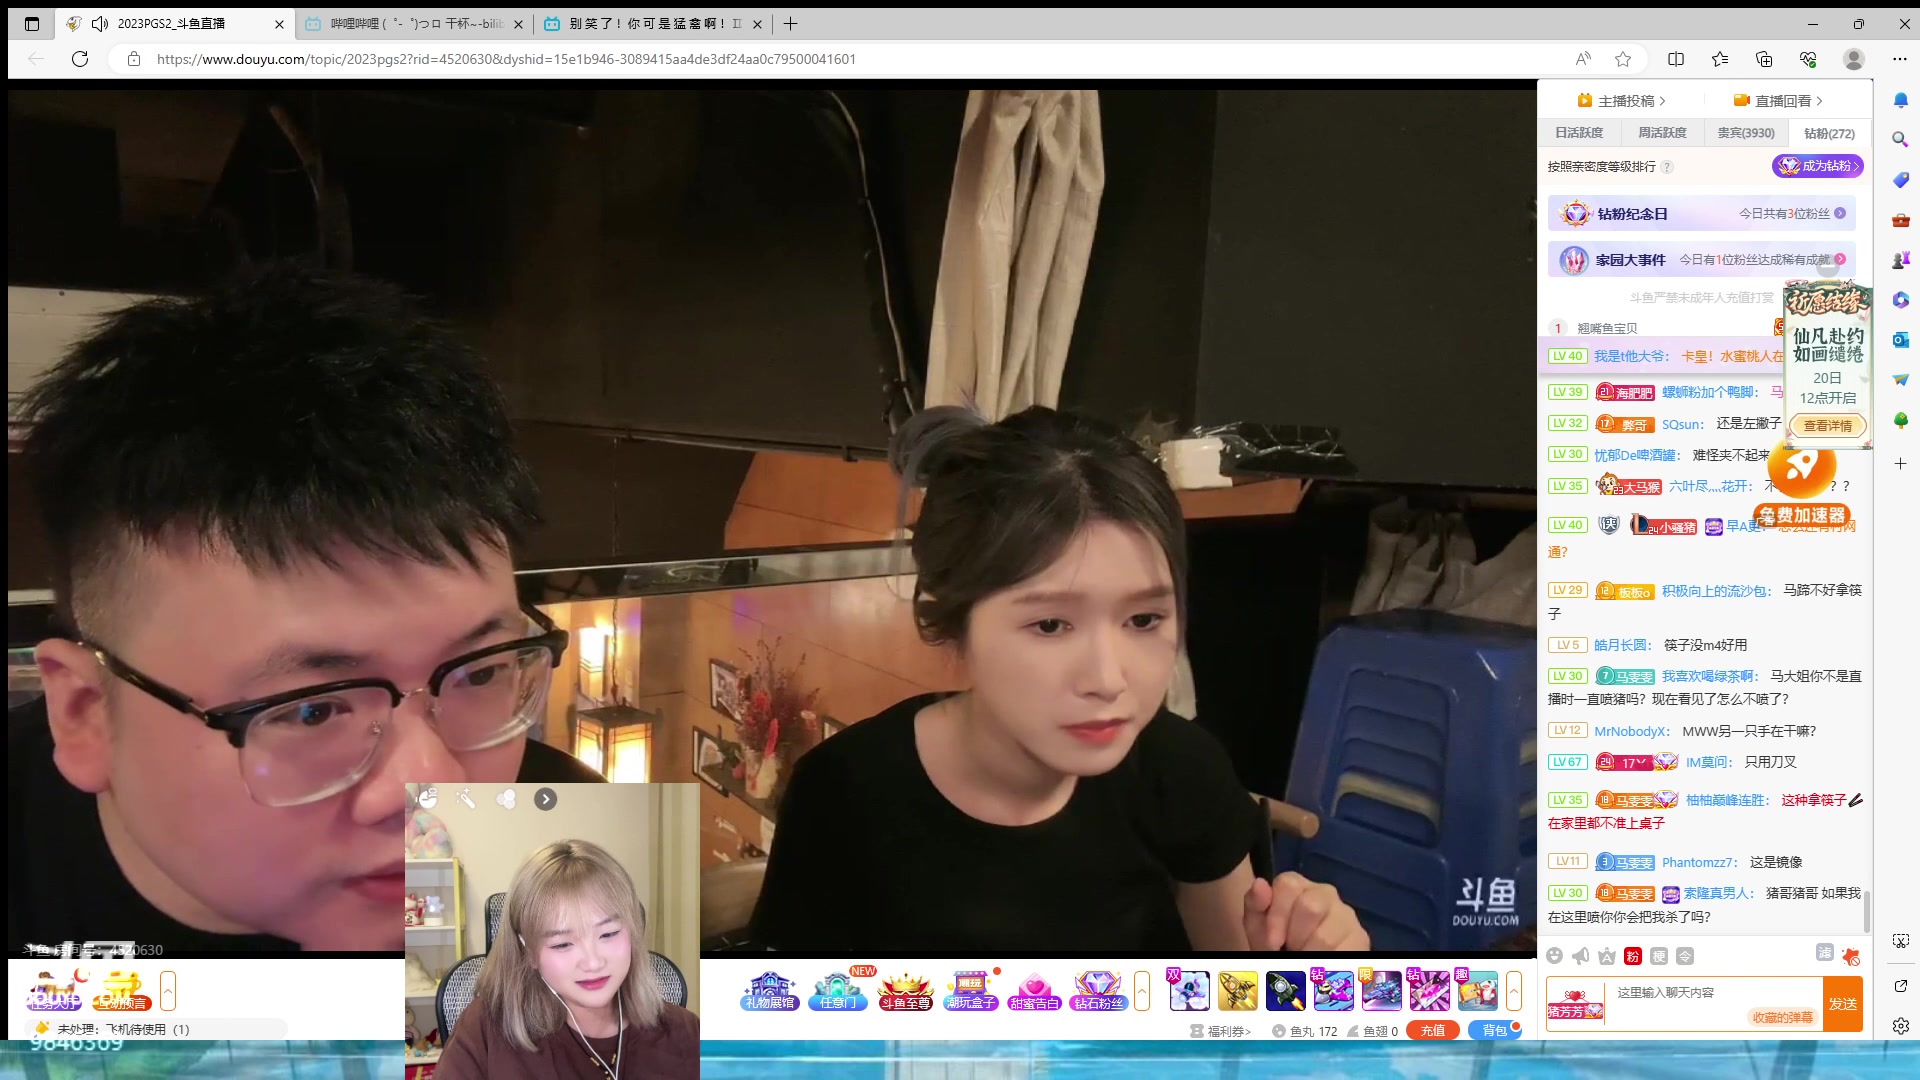Expand the gift list arrow

1514,991
